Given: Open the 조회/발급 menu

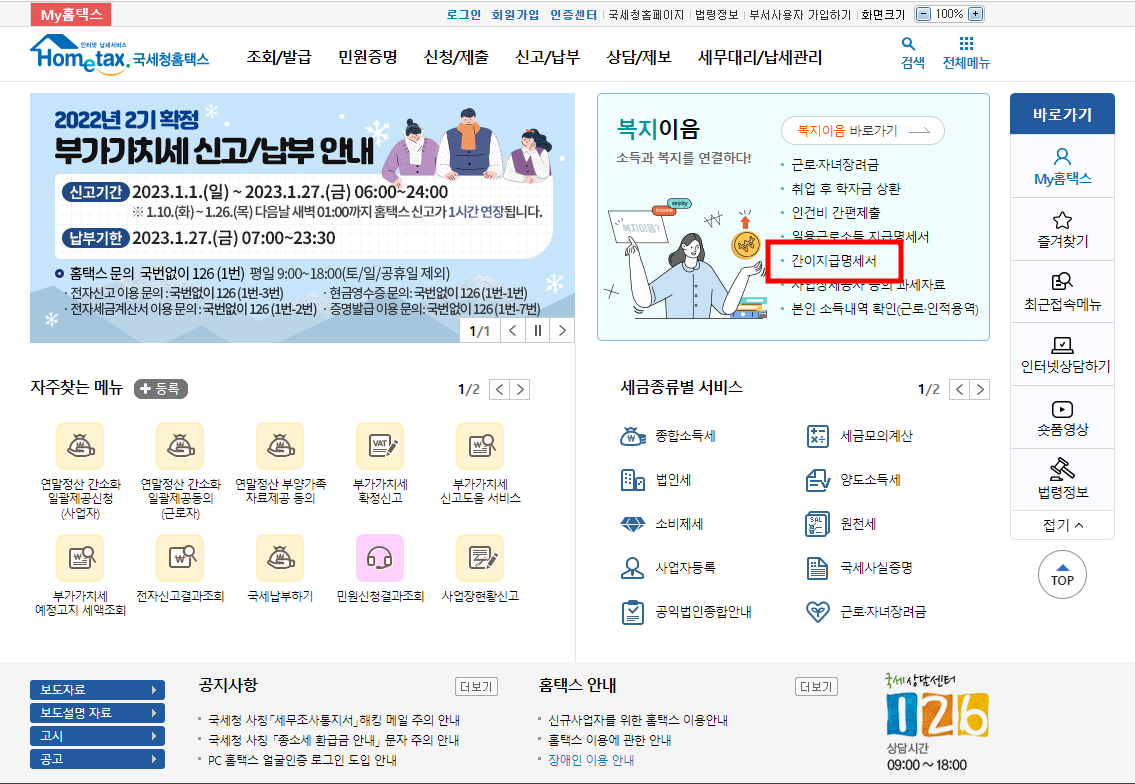Looking at the screenshot, I should click(279, 57).
